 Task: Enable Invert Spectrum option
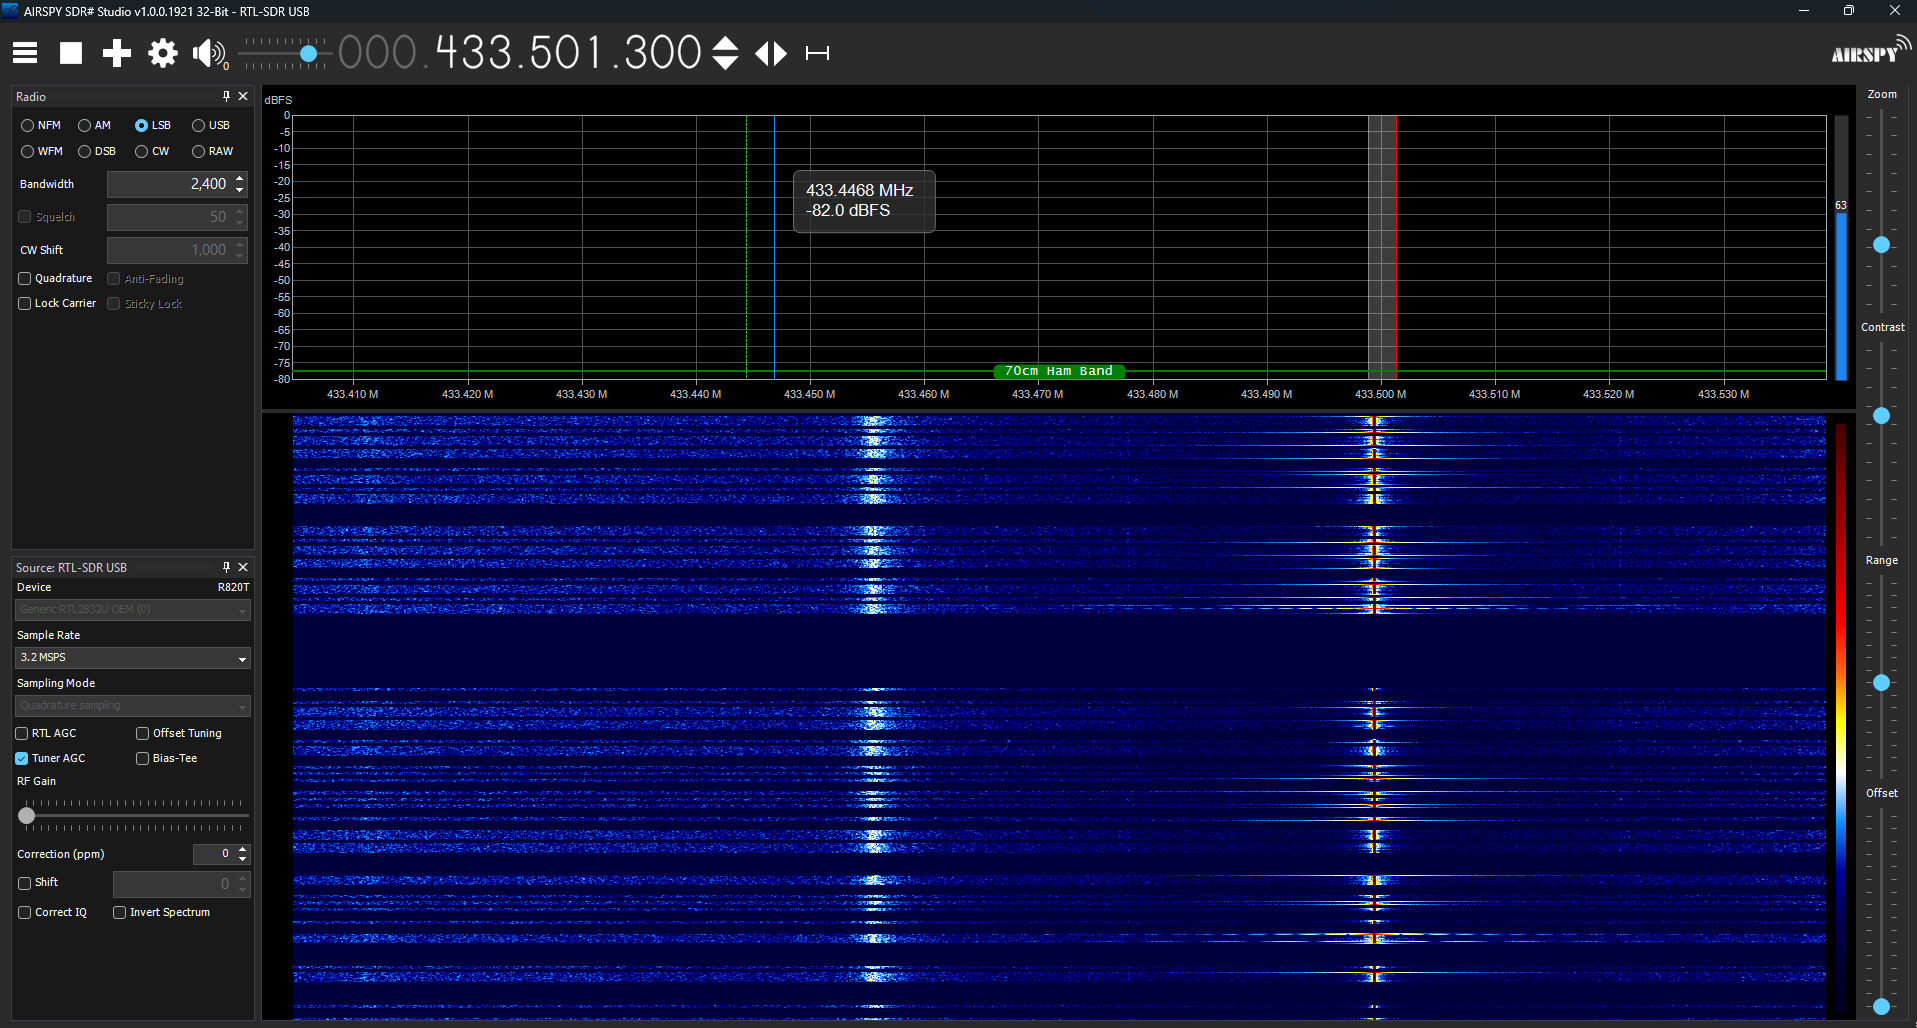[120, 913]
